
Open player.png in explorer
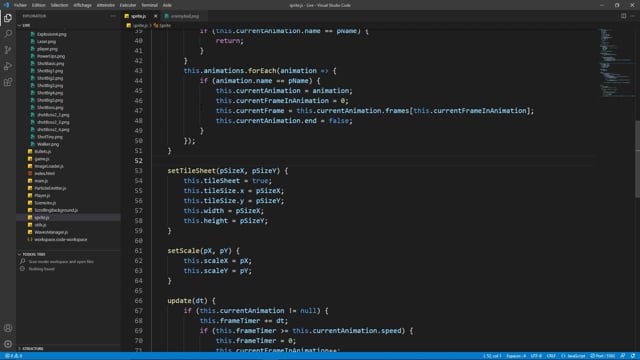point(47,49)
